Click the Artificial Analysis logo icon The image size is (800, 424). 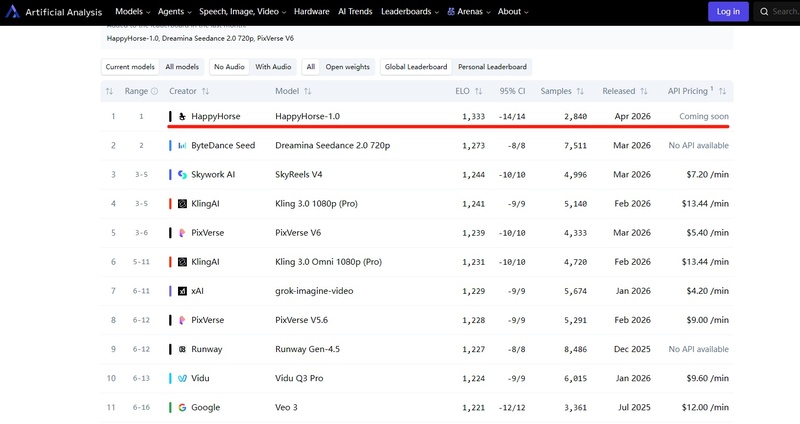point(13,12)
